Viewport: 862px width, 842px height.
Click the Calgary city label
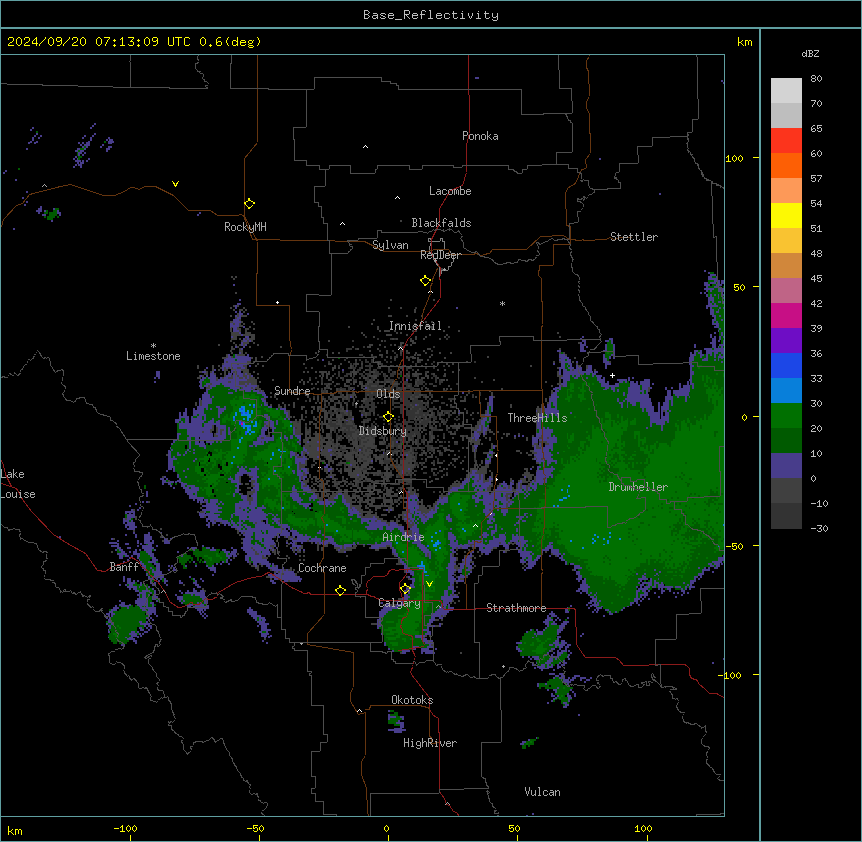(x=400, y=603)
